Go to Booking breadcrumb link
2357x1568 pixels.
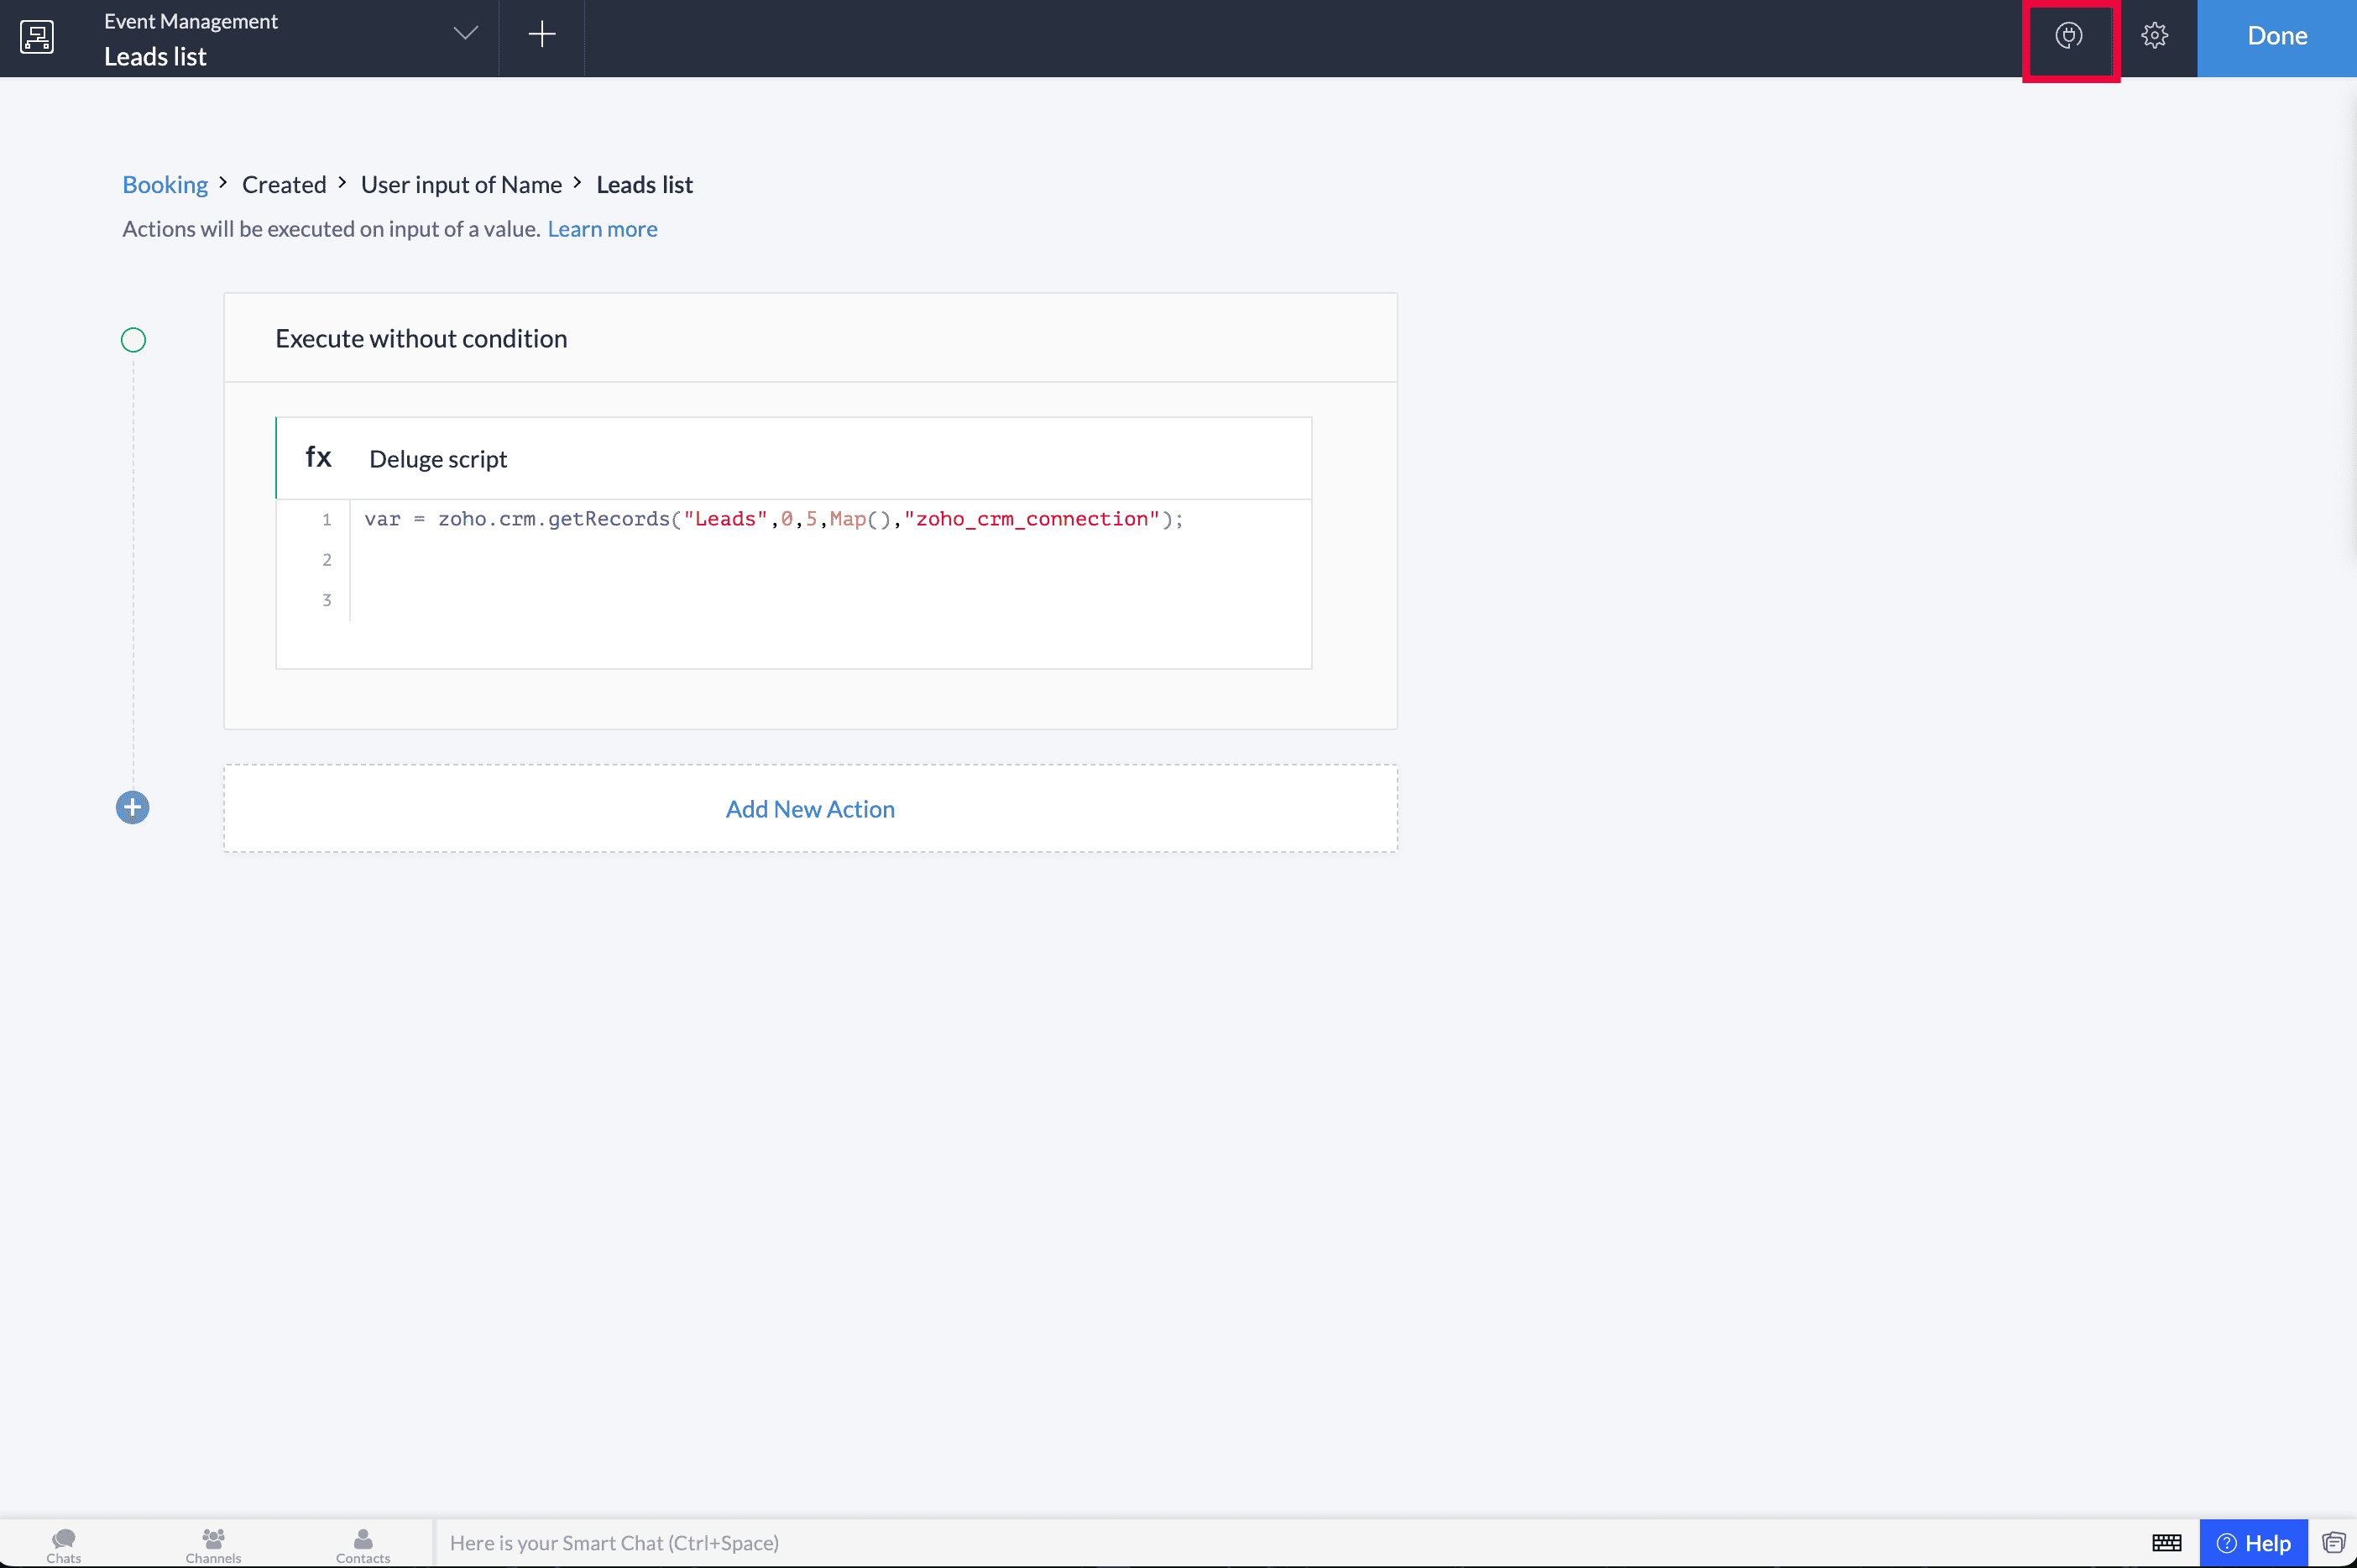[165, 185]
